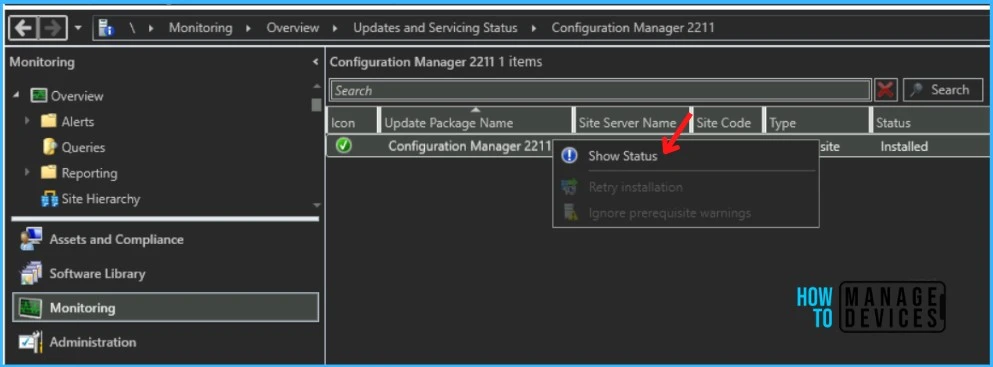Focus the Search input field

tap(600, 90)
